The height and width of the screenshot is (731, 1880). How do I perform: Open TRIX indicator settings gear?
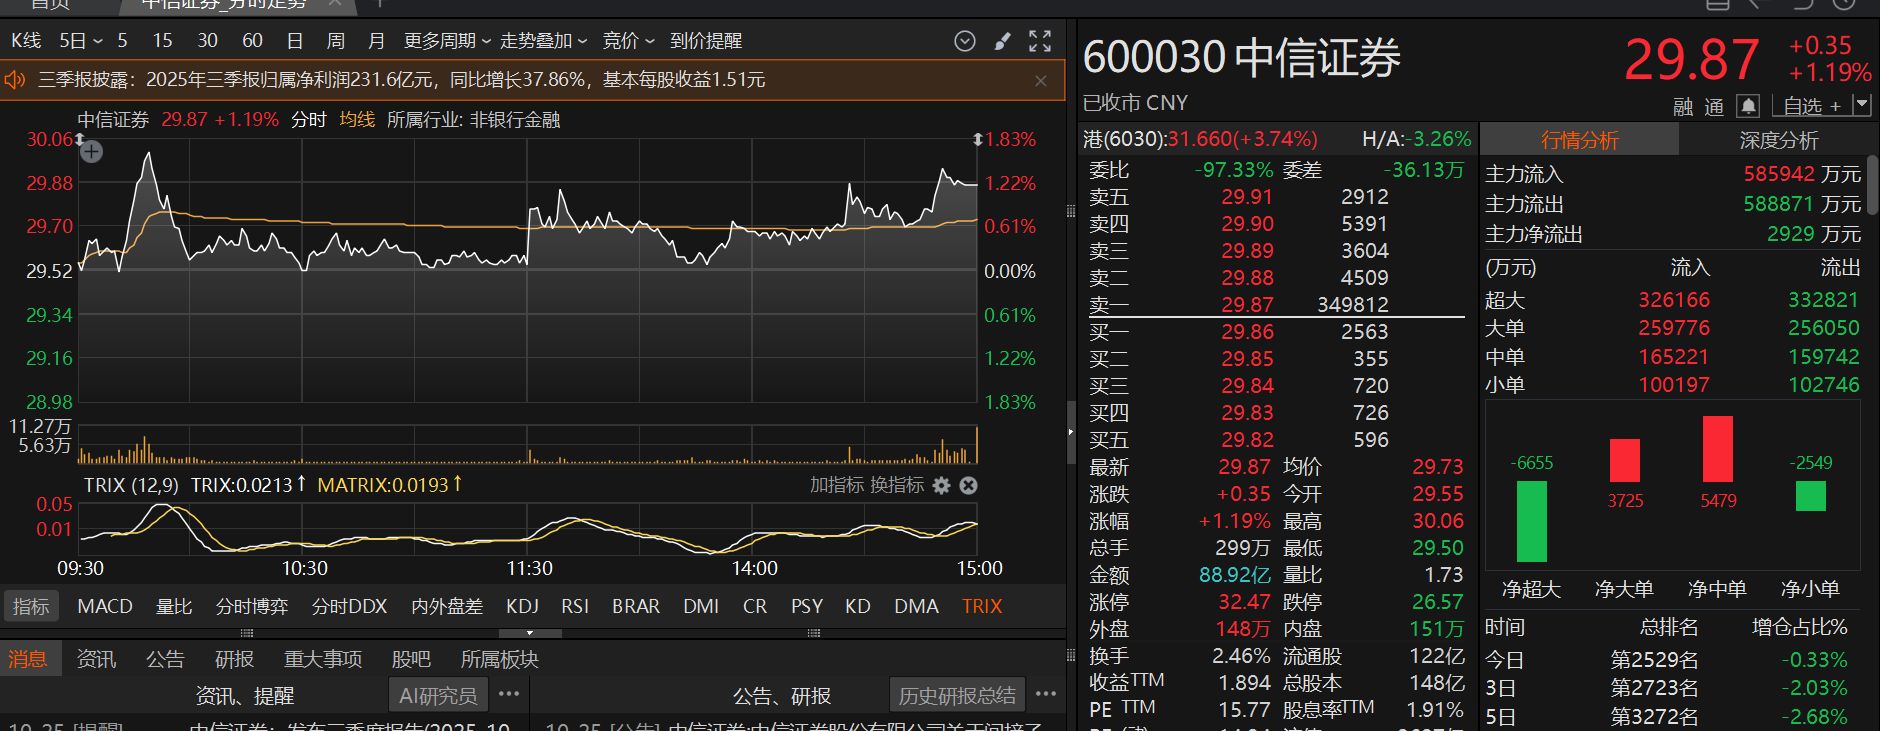tap(941, 486)
